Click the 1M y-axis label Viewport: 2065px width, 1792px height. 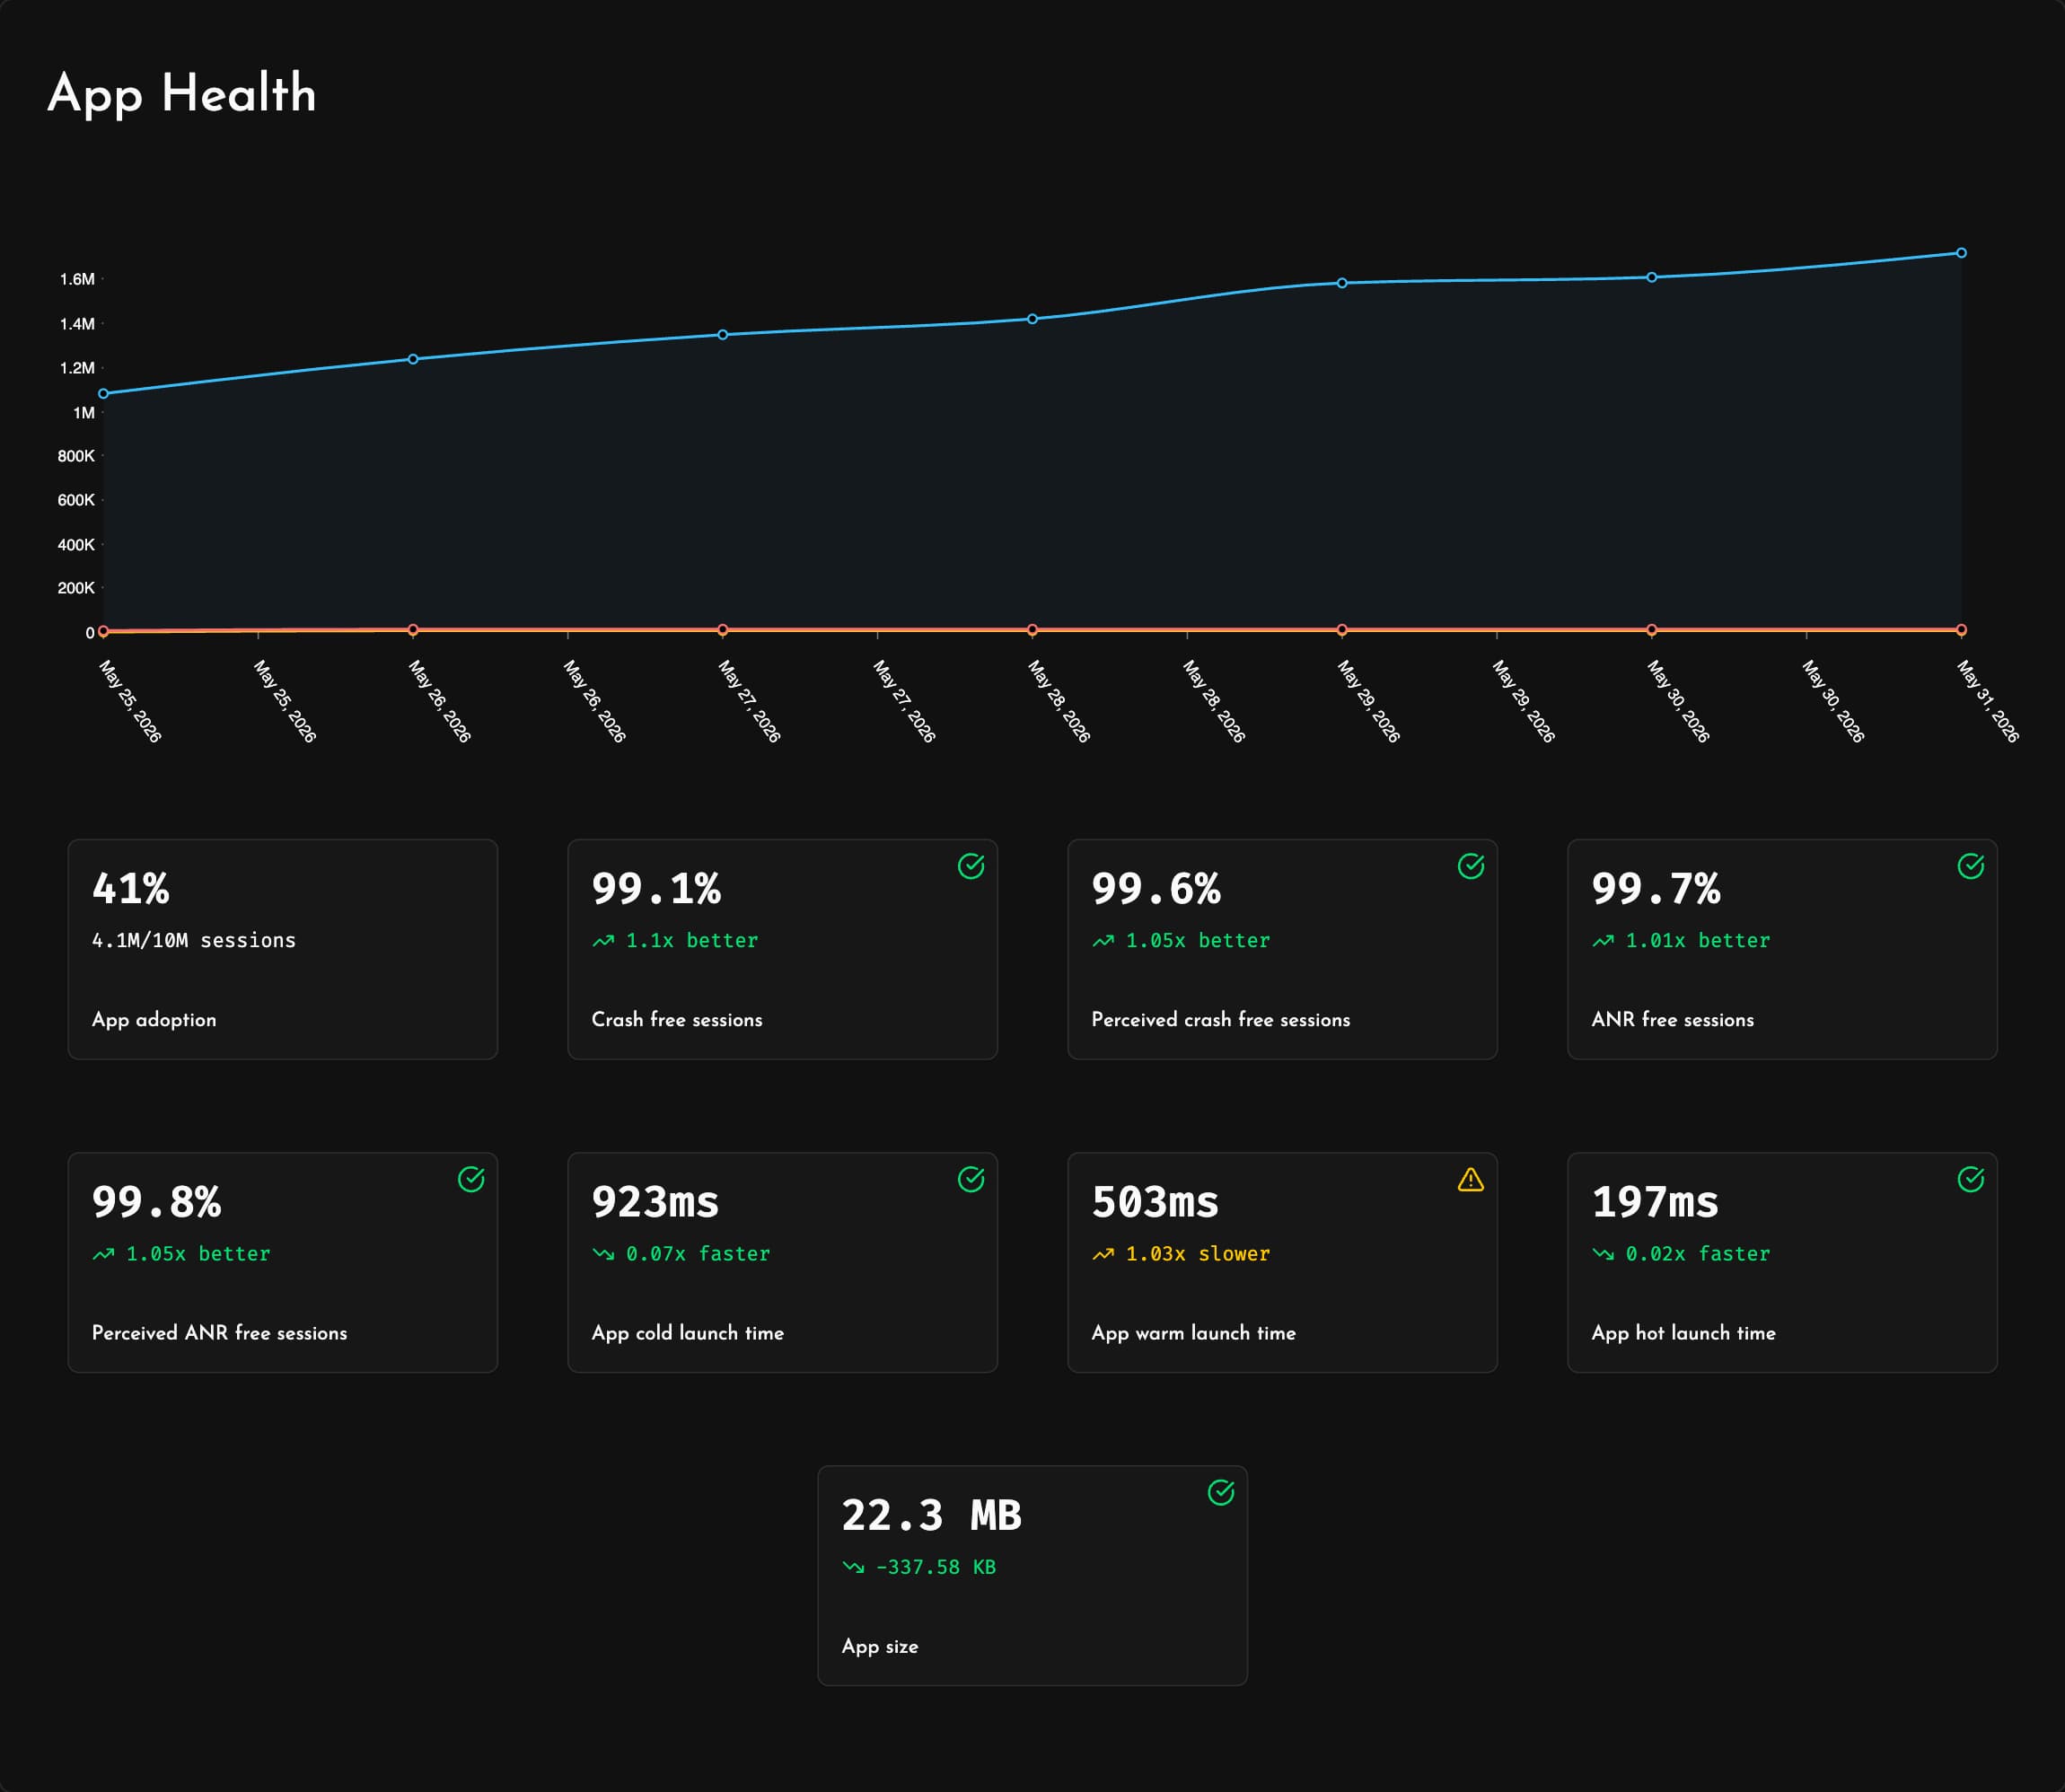84,413
